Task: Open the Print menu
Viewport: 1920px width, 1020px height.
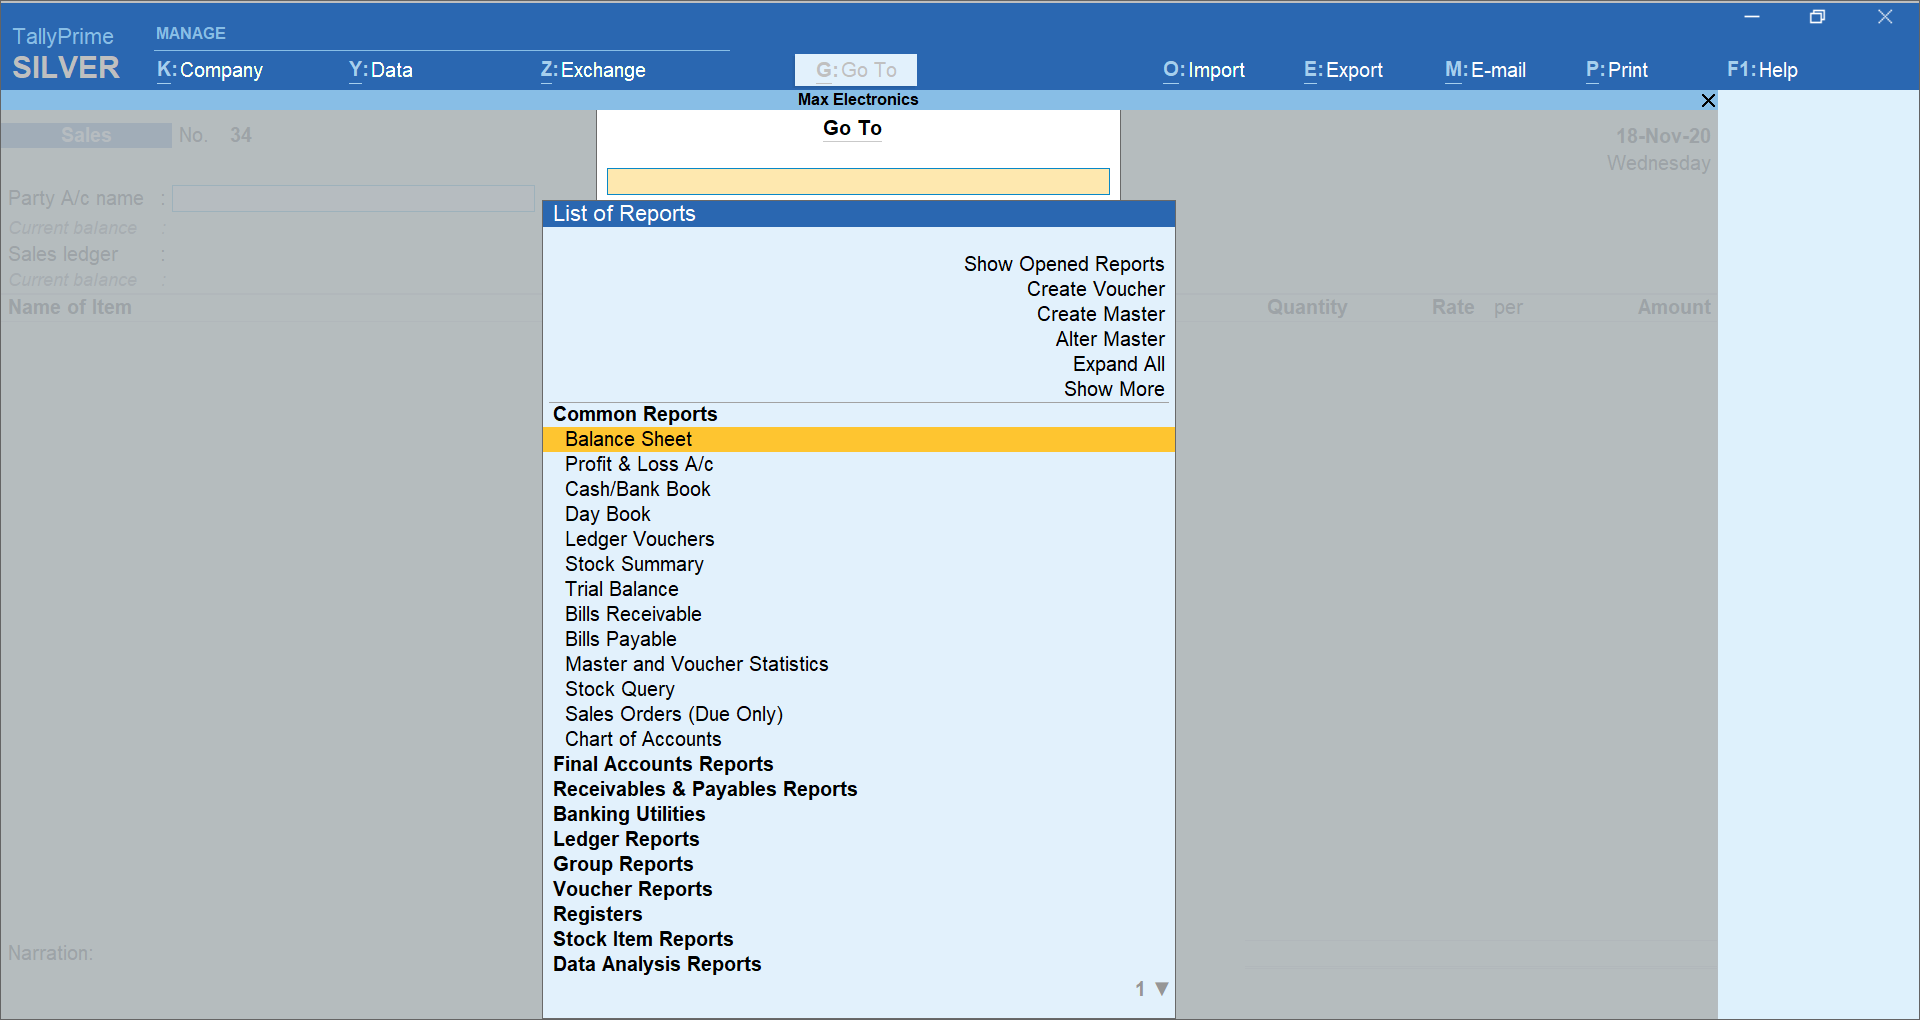Action: [1615, 70]
